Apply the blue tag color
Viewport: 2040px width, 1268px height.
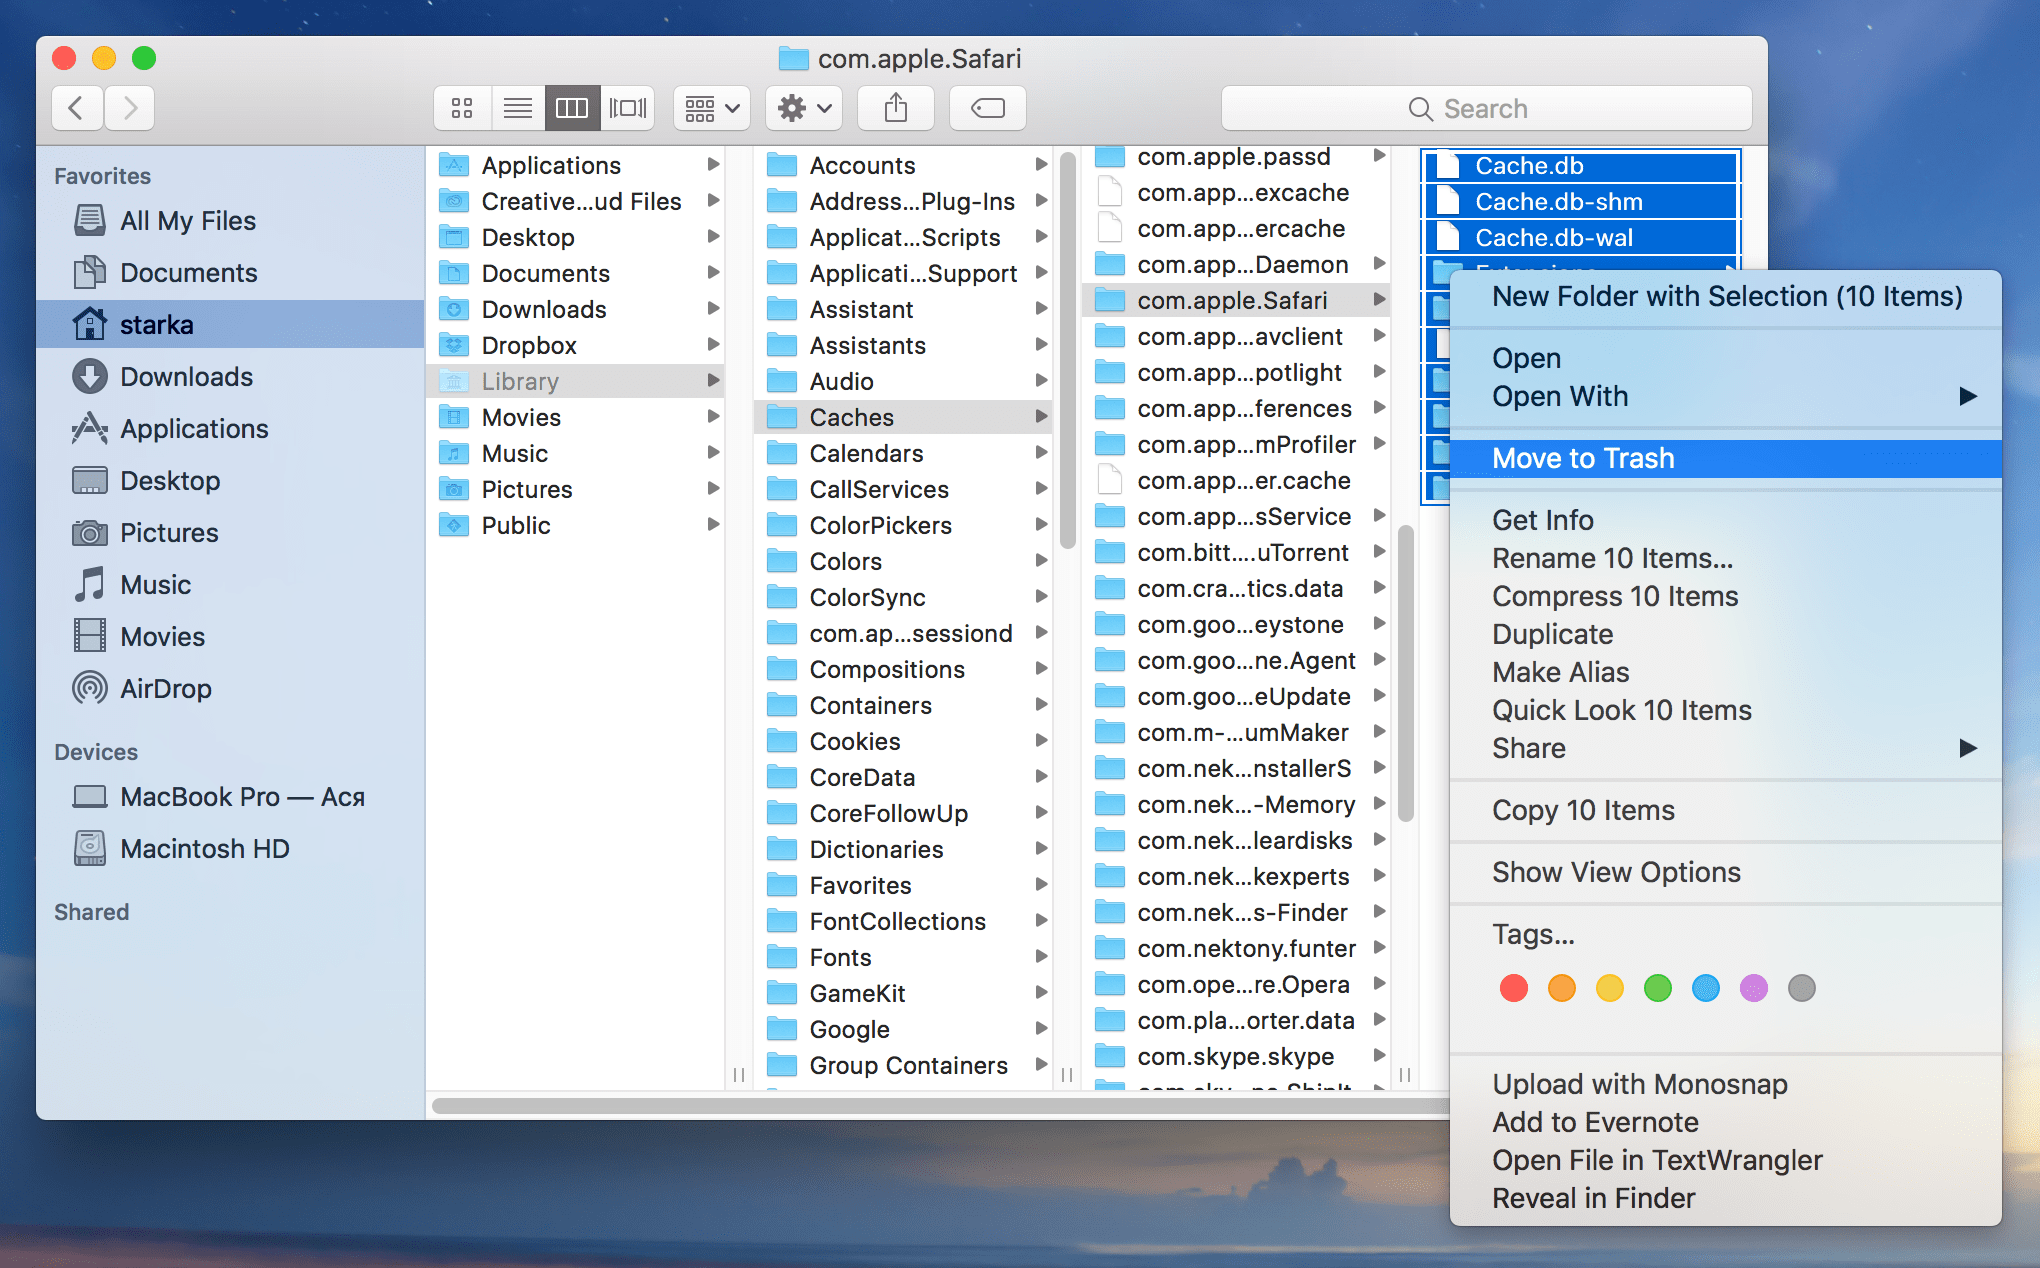click(1706, 988)
